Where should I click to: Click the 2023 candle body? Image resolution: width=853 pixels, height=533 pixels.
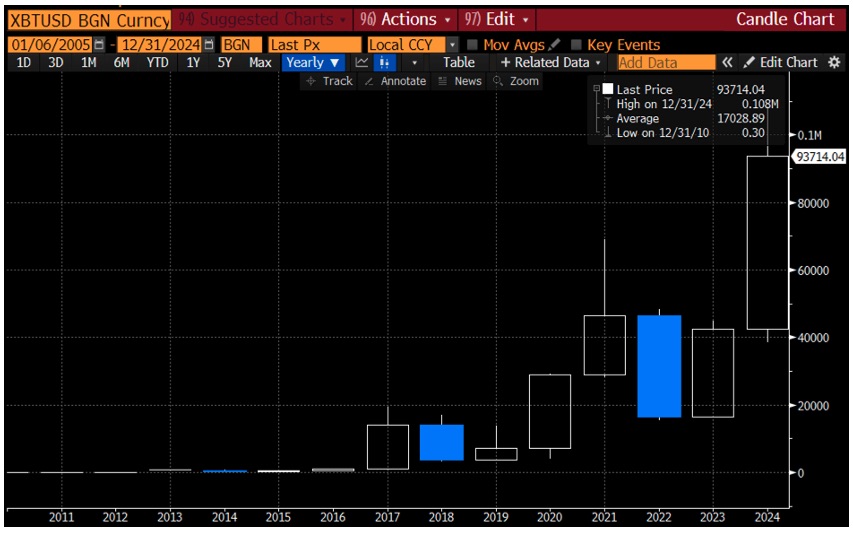(x=713, y=373)
